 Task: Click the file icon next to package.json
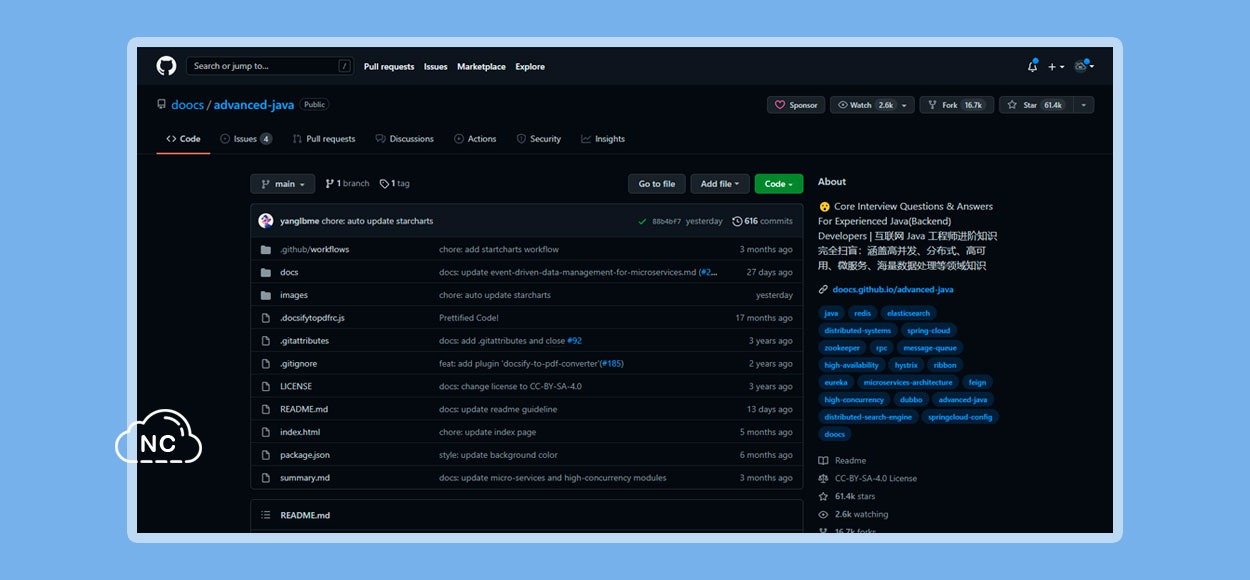click(266, 455)
